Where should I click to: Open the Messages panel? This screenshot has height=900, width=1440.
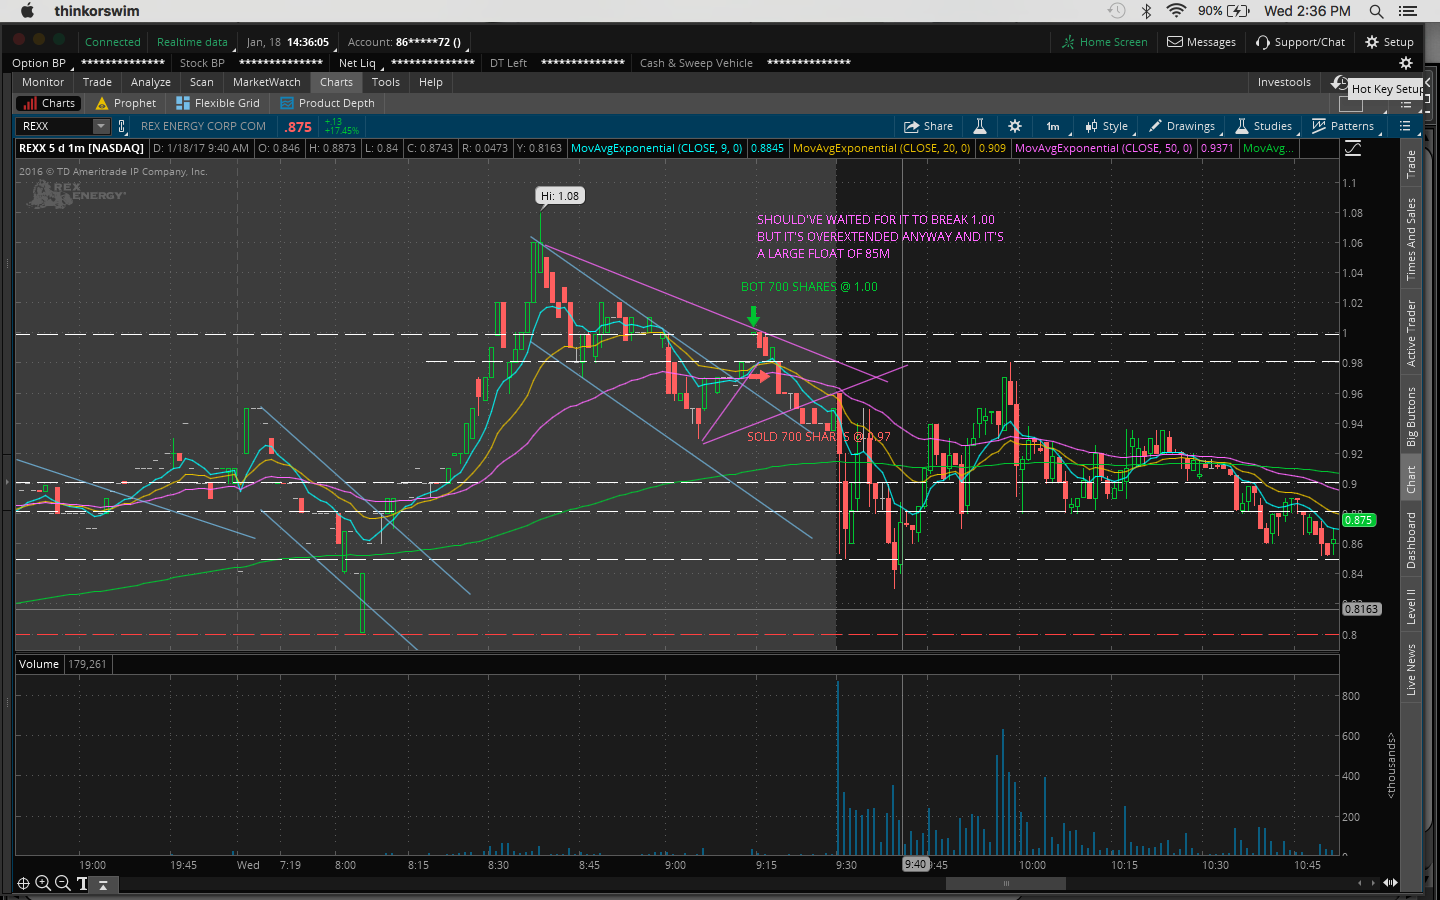click(x=1201, y=42)
